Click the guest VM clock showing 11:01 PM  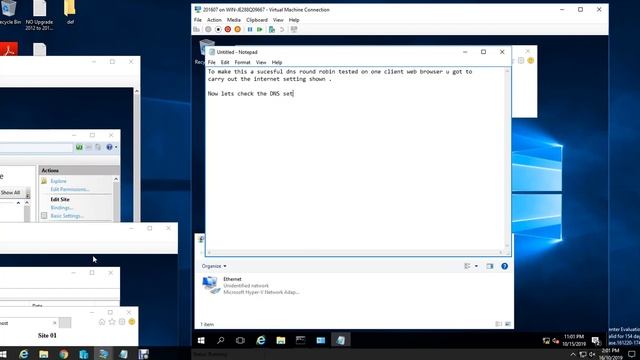(x=574, y=340)
